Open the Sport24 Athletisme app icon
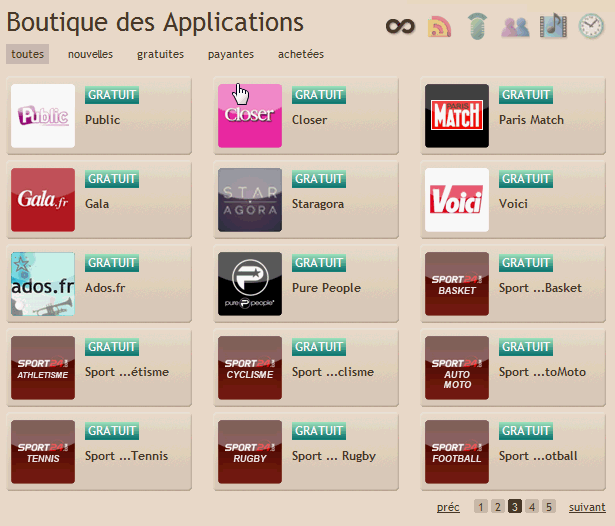 (x=43, y=368)
